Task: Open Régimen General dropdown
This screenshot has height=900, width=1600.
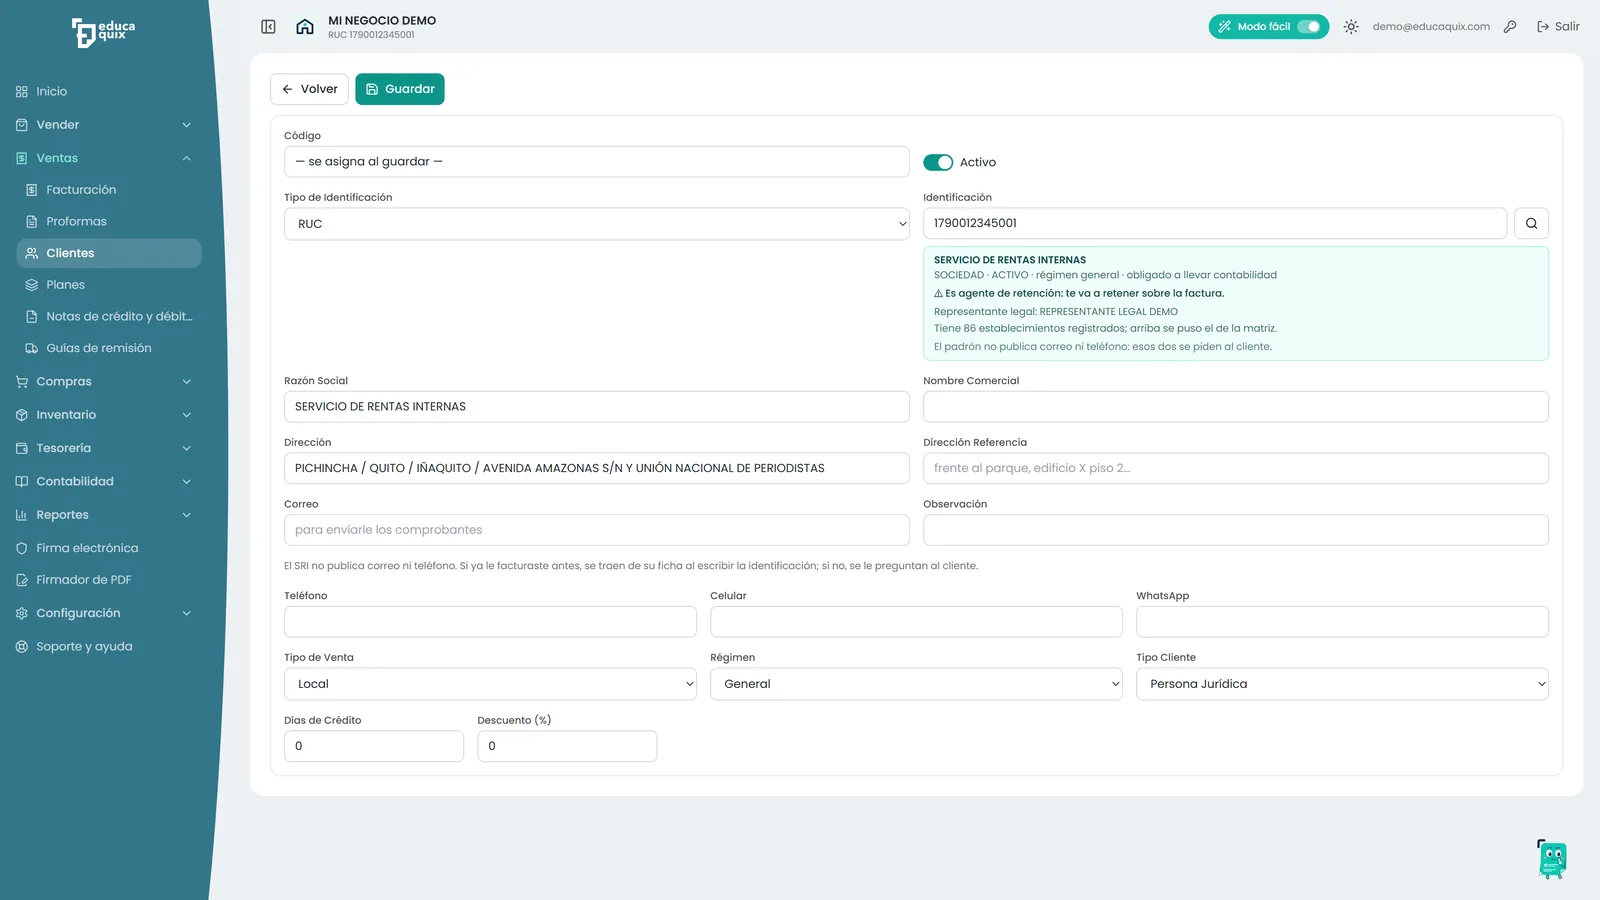Action: (x=916, y=684)
